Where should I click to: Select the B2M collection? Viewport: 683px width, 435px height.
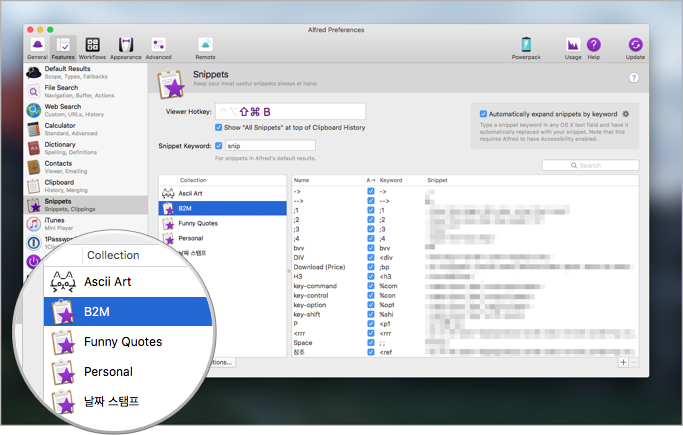click(x=223, y=208)
